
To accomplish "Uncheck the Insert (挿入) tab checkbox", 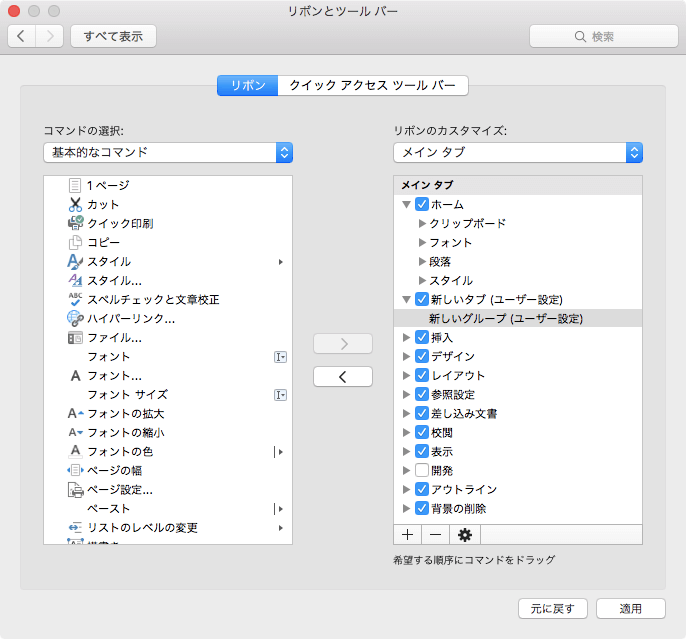I will pos(422,337).
